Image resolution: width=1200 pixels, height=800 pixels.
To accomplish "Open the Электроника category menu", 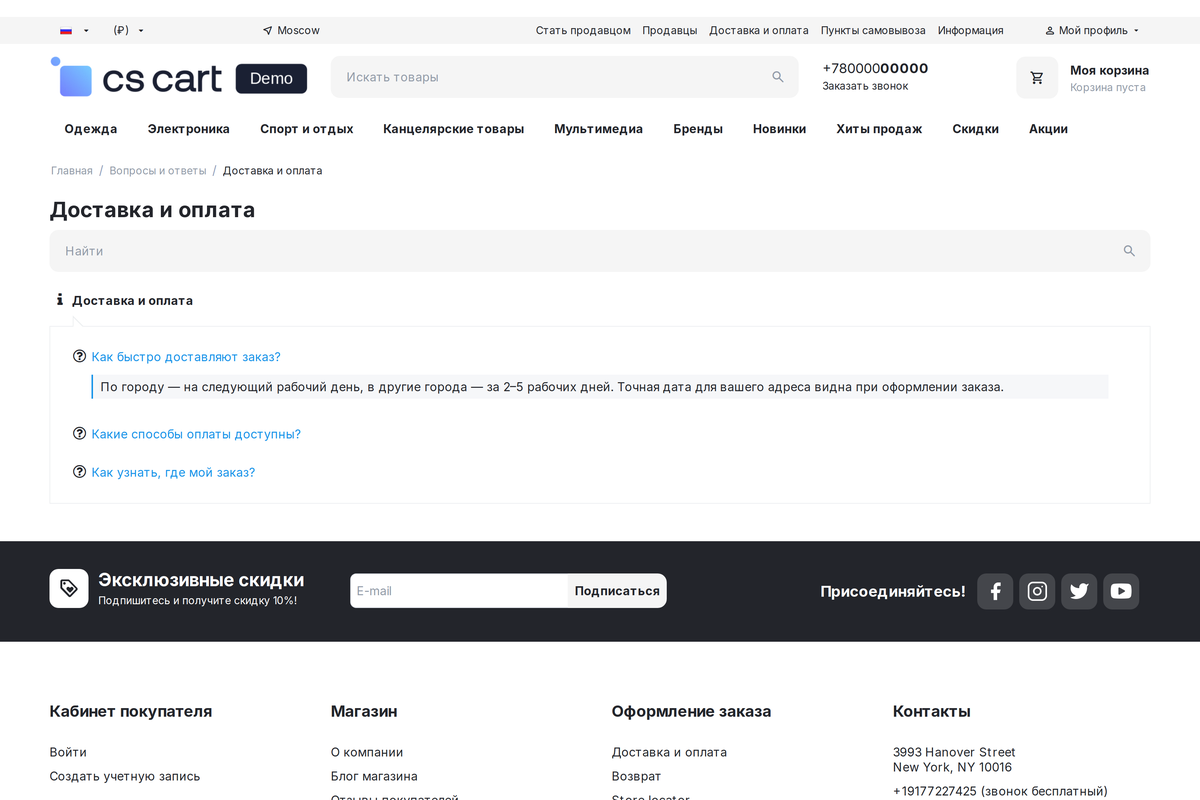I will (x=189, y=129).
